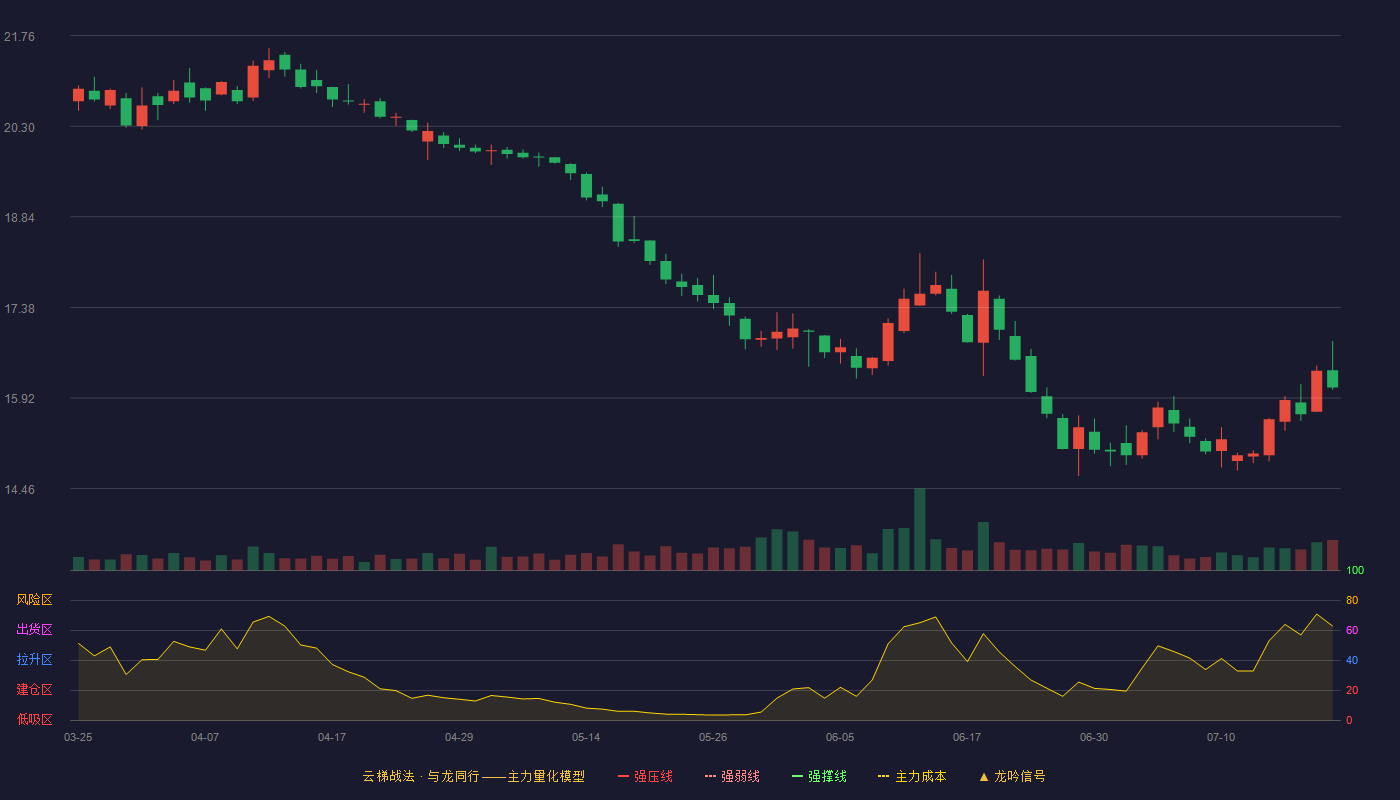This screenshot has height=800, width=1400.
Task: Click the 06-05 date label
Action: pos(840,737)
